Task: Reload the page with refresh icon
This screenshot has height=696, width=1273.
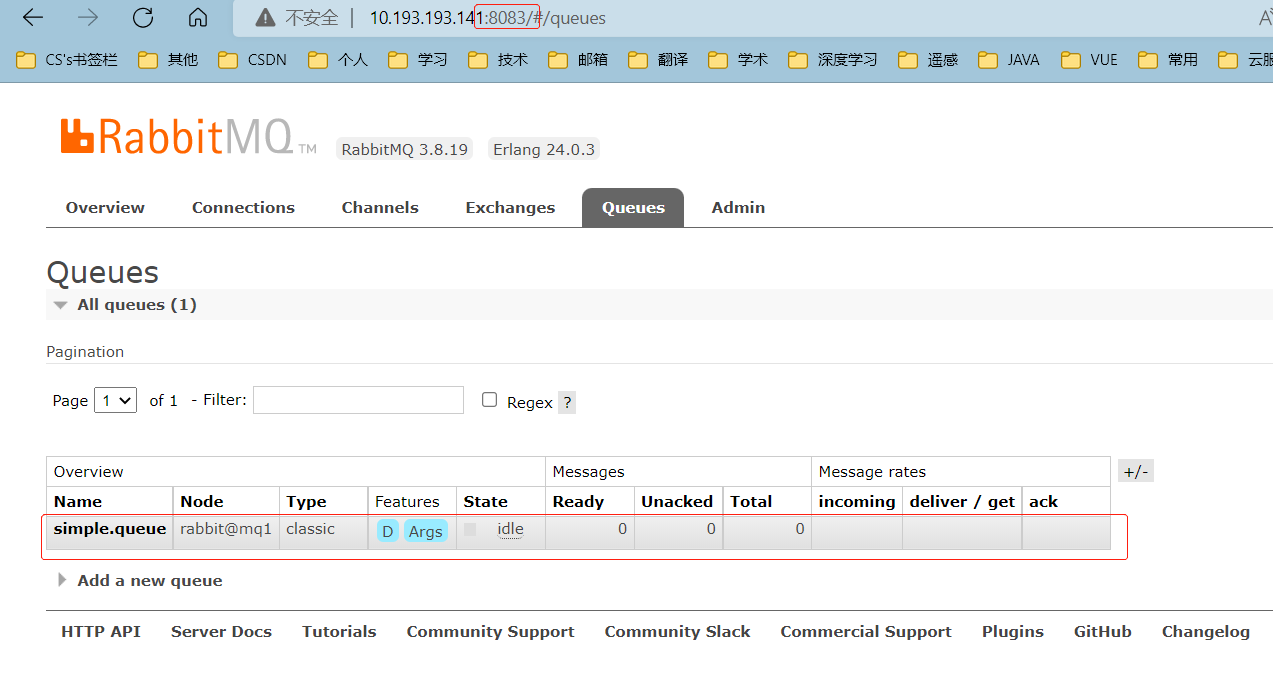Action: coord(143,17)
